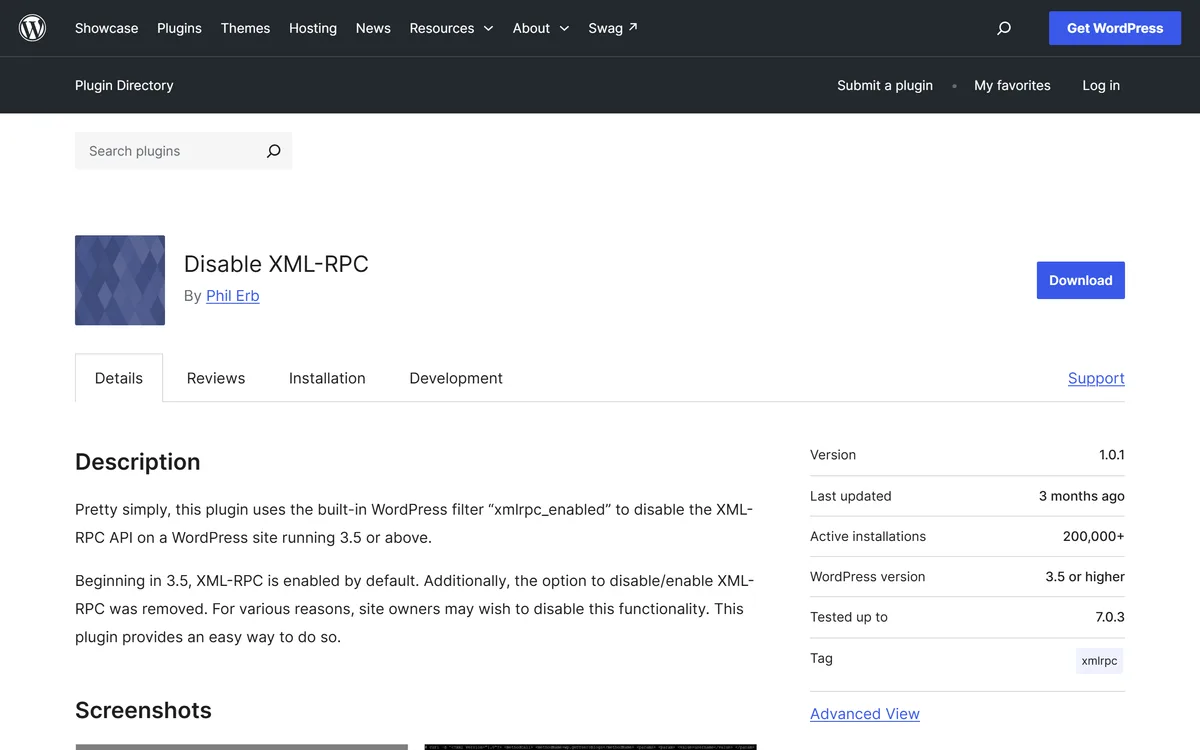Click Submit a plugin

coord(885,85)
